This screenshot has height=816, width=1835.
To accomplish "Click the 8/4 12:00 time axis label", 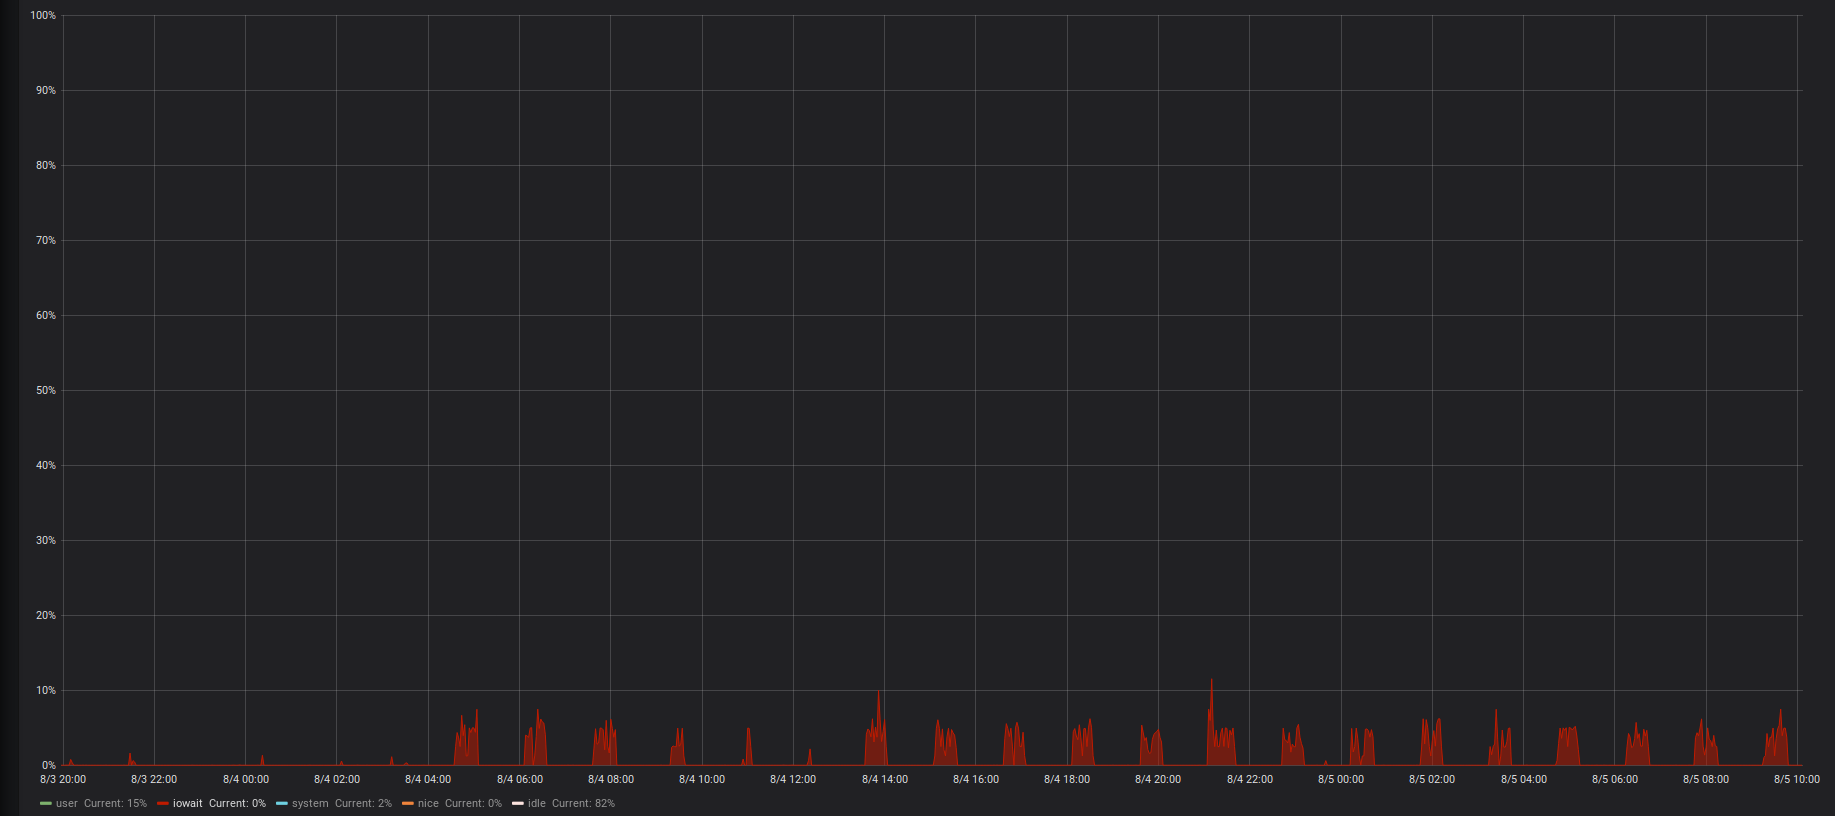I will tap(793, 779).
